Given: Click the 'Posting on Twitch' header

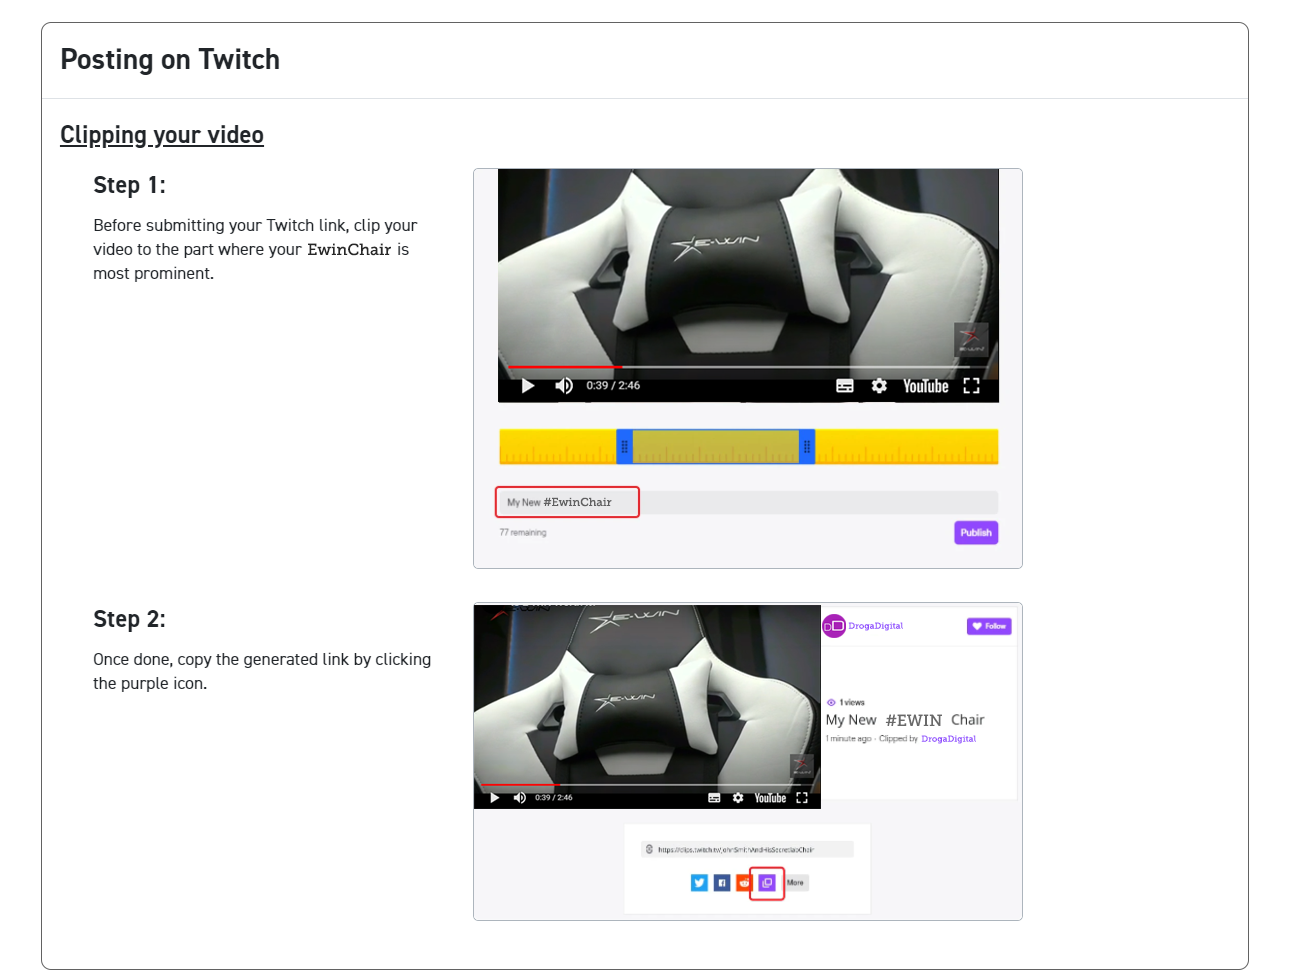Looking at the screenshot, I should tap(170, 59).
